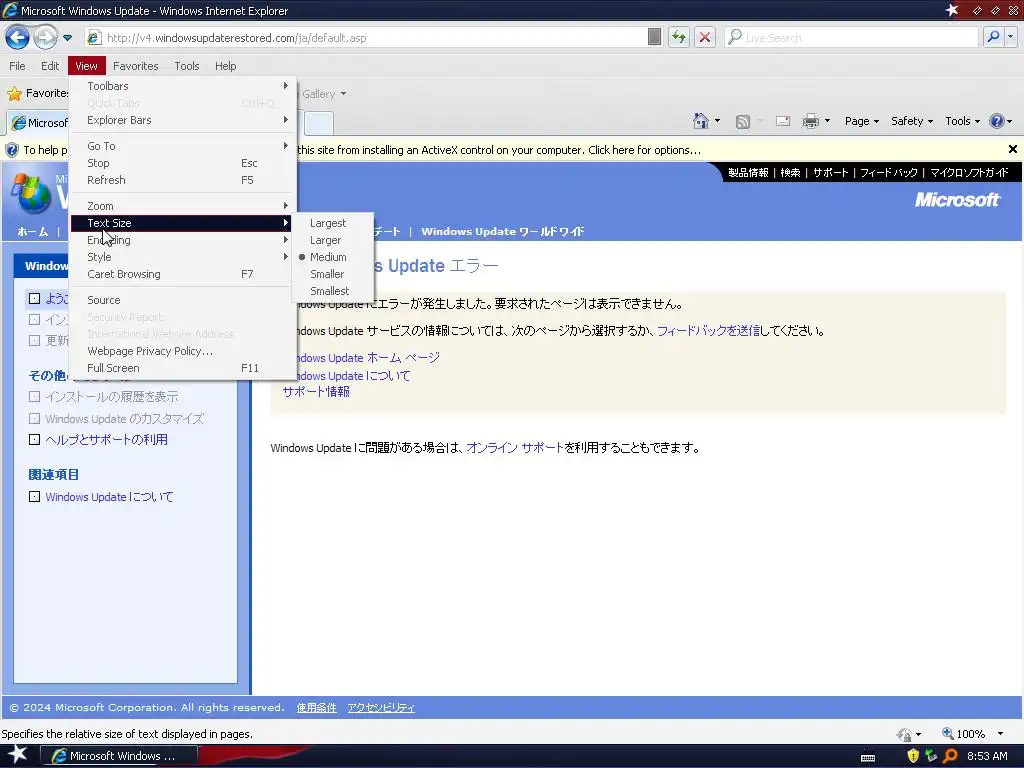
Task: Click the zoom magnifier icon in status bar
Action: (x=948, y=733)
